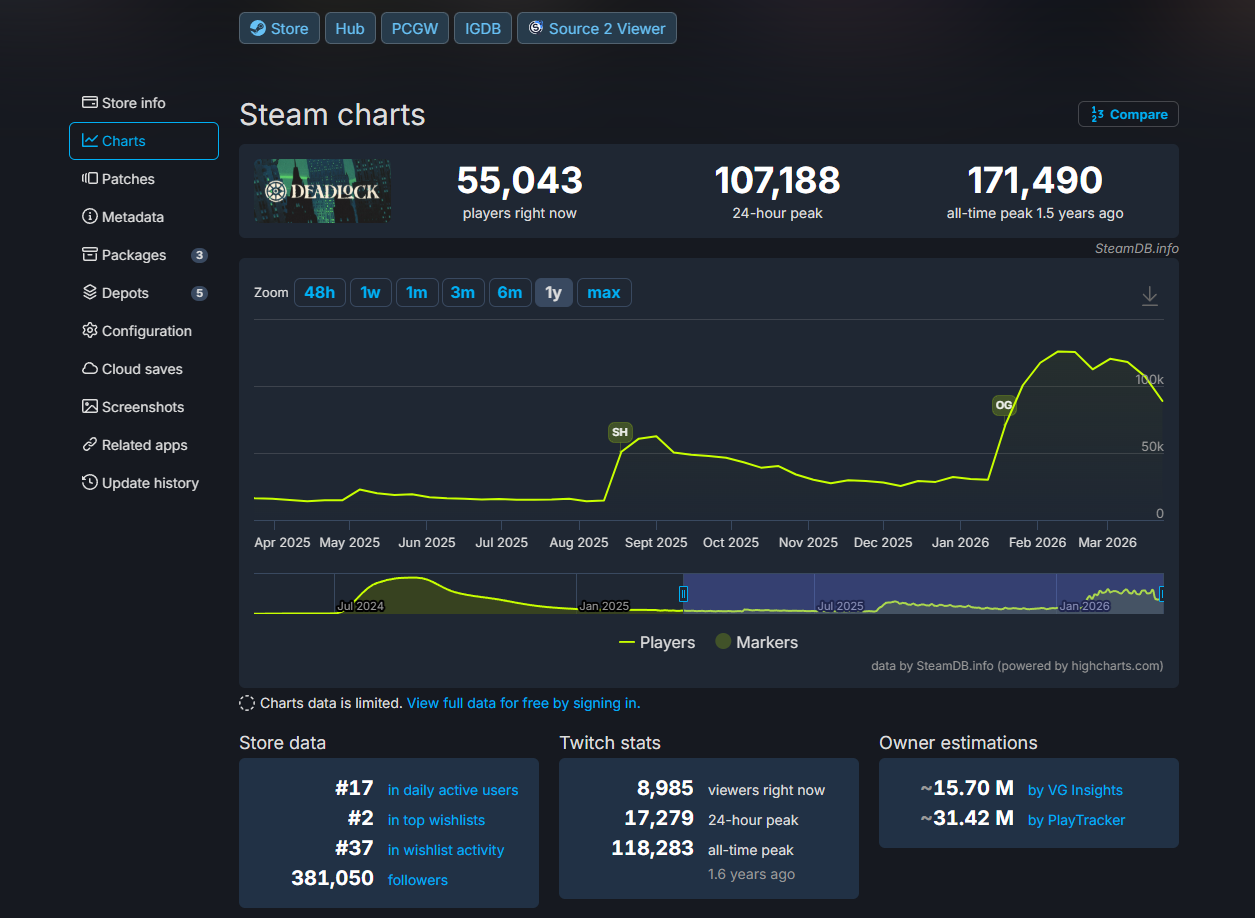Click the Steam icon in Store button
The width and height of the screenshot is (1255, 918).
(258, 28)
